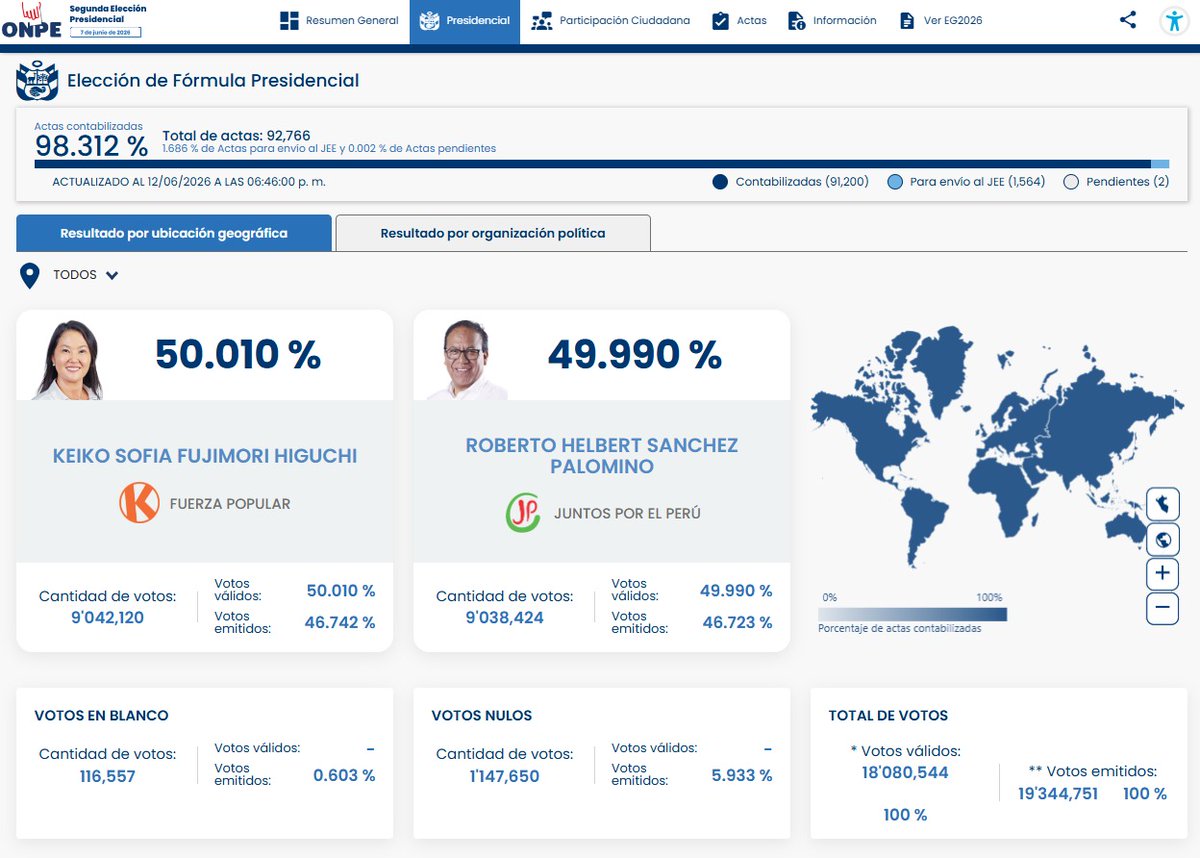Click the TOTAL DE VOTOS heading
Viewport: 1200px width, 858px height.
coord(888,715)
